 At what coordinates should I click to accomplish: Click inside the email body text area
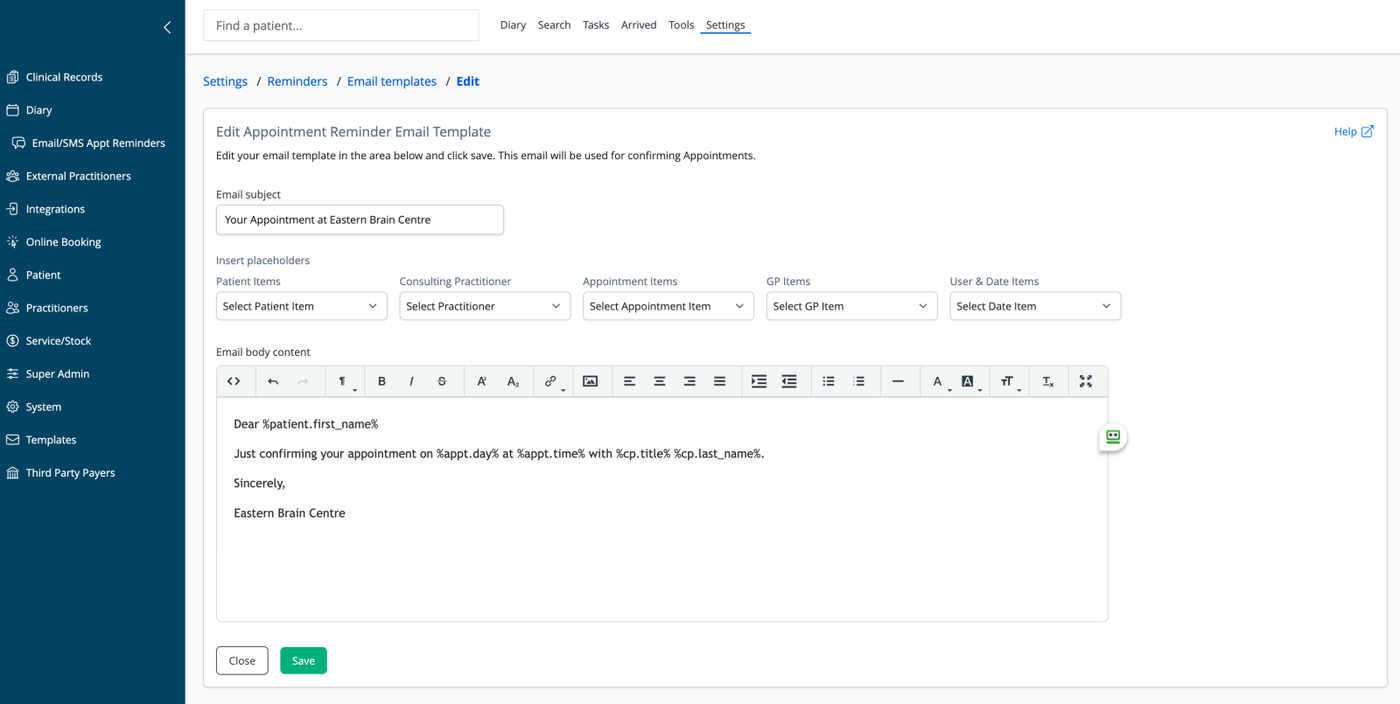[662, 509]
